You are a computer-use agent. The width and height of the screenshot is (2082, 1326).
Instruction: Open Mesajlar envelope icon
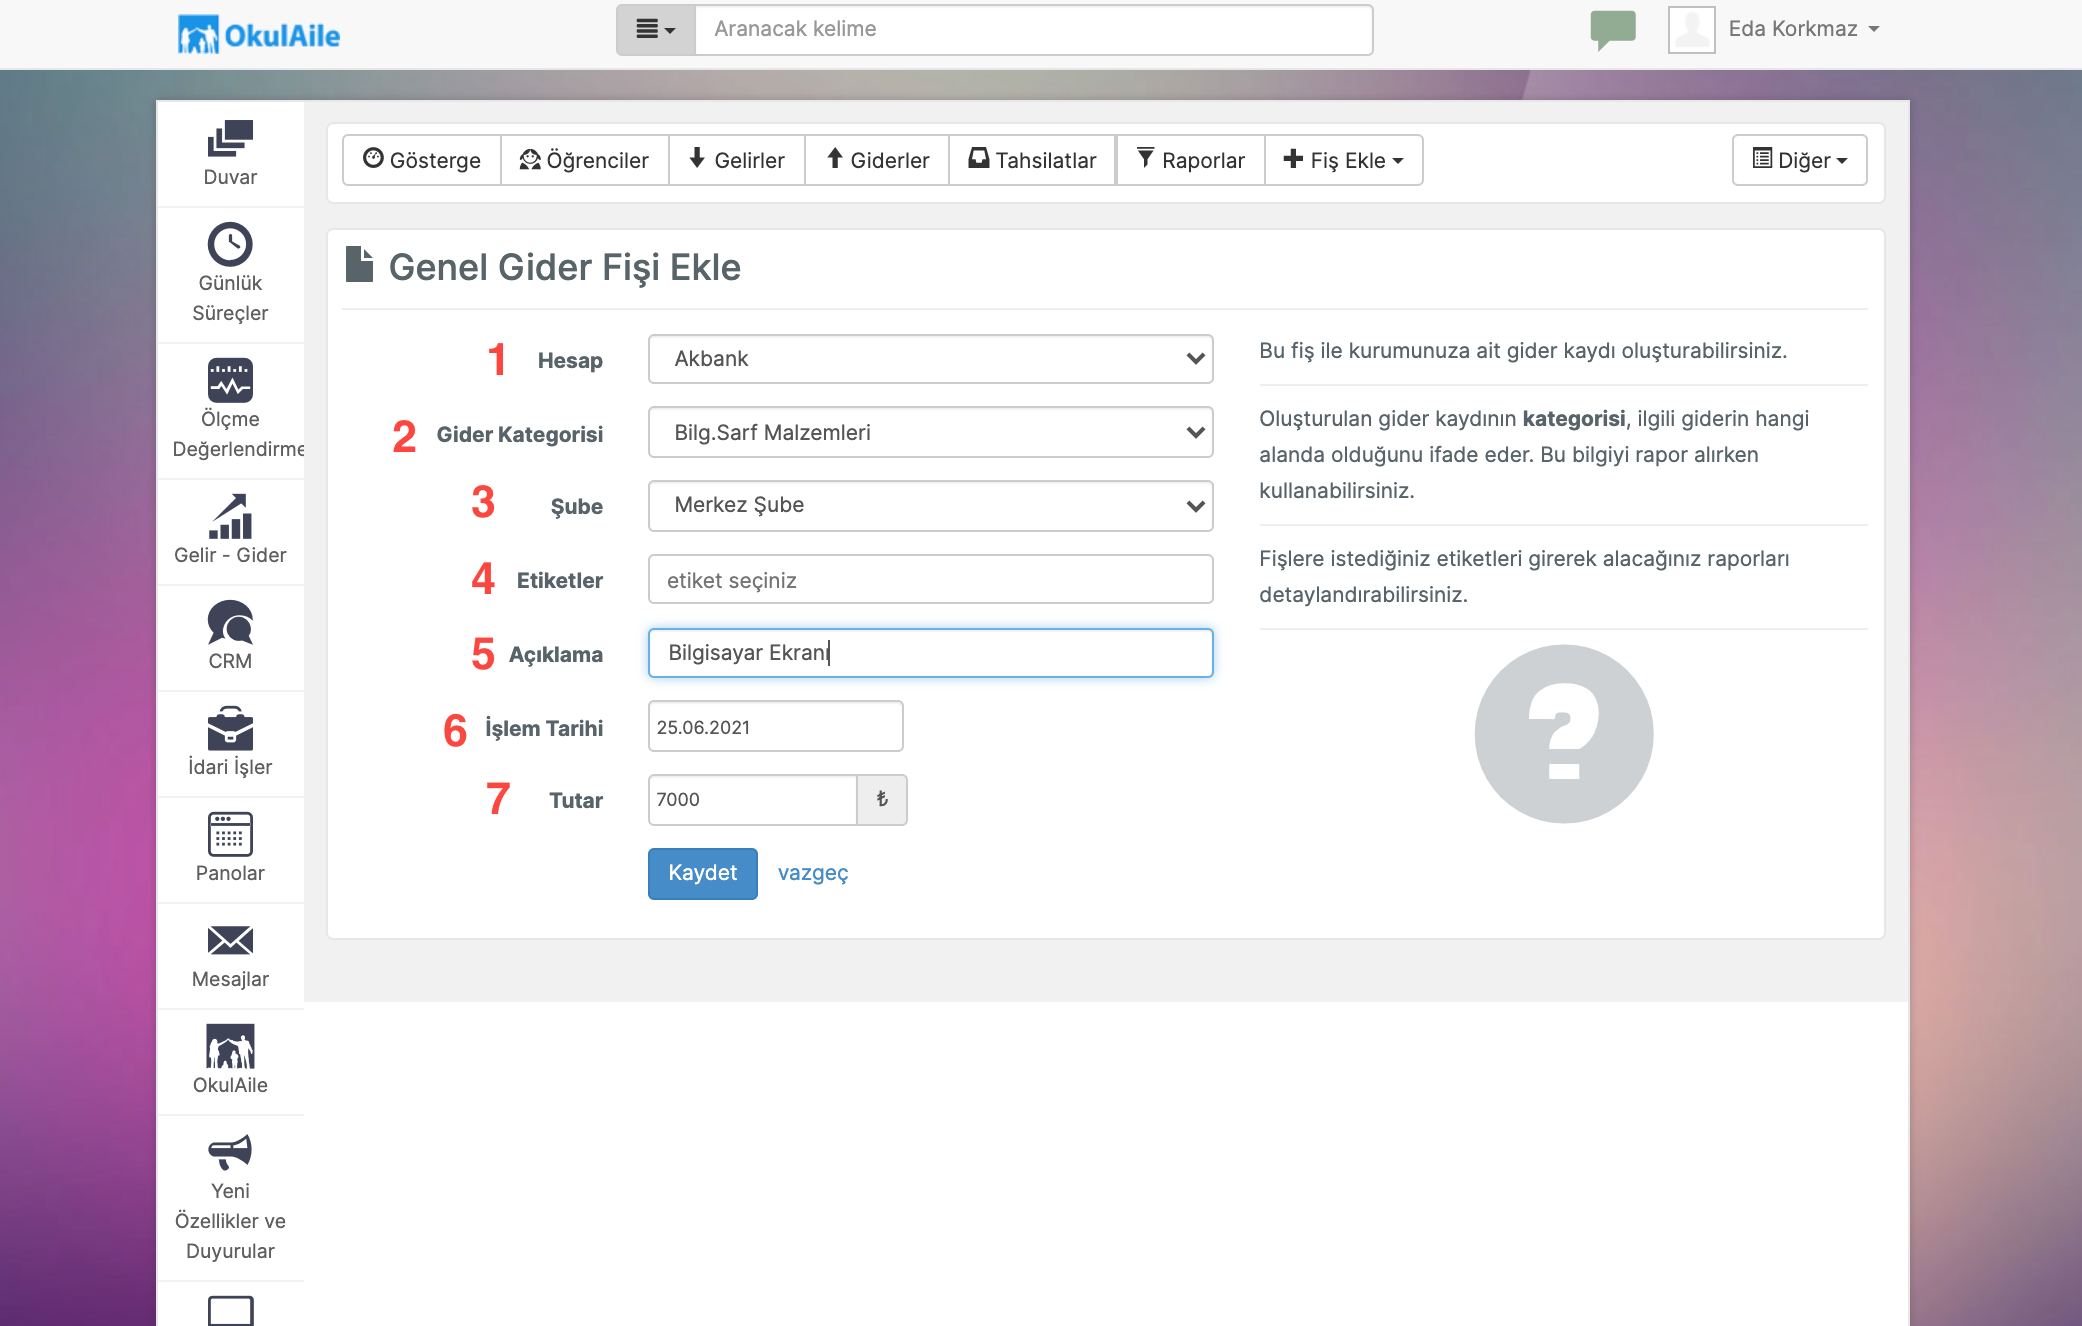coord(230,940)
